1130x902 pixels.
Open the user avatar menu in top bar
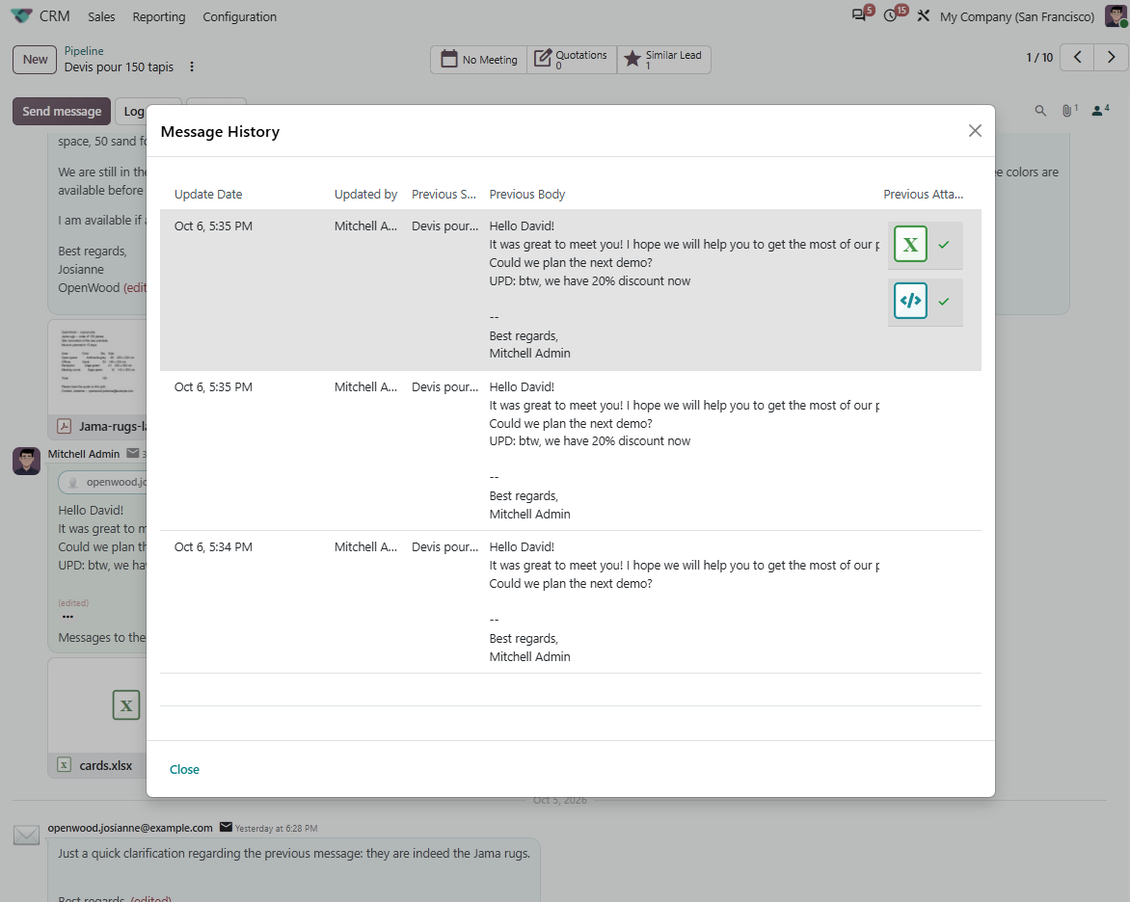(x=1116, y=16)
